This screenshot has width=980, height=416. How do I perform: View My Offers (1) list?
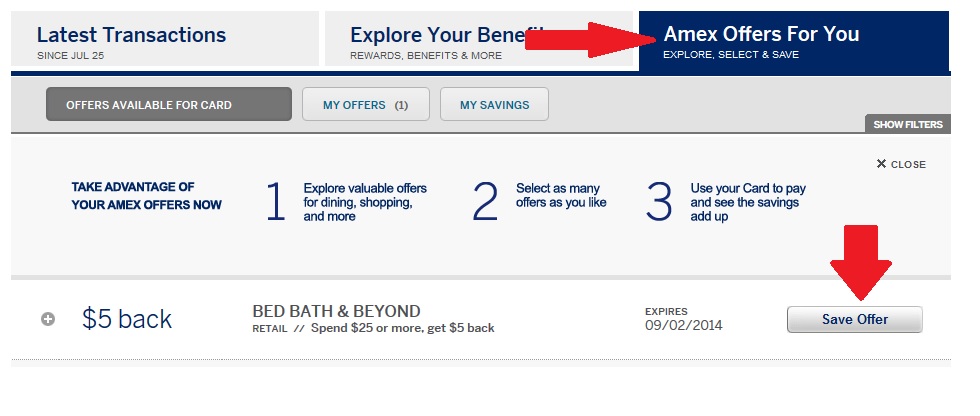click(x=365, y=105)
